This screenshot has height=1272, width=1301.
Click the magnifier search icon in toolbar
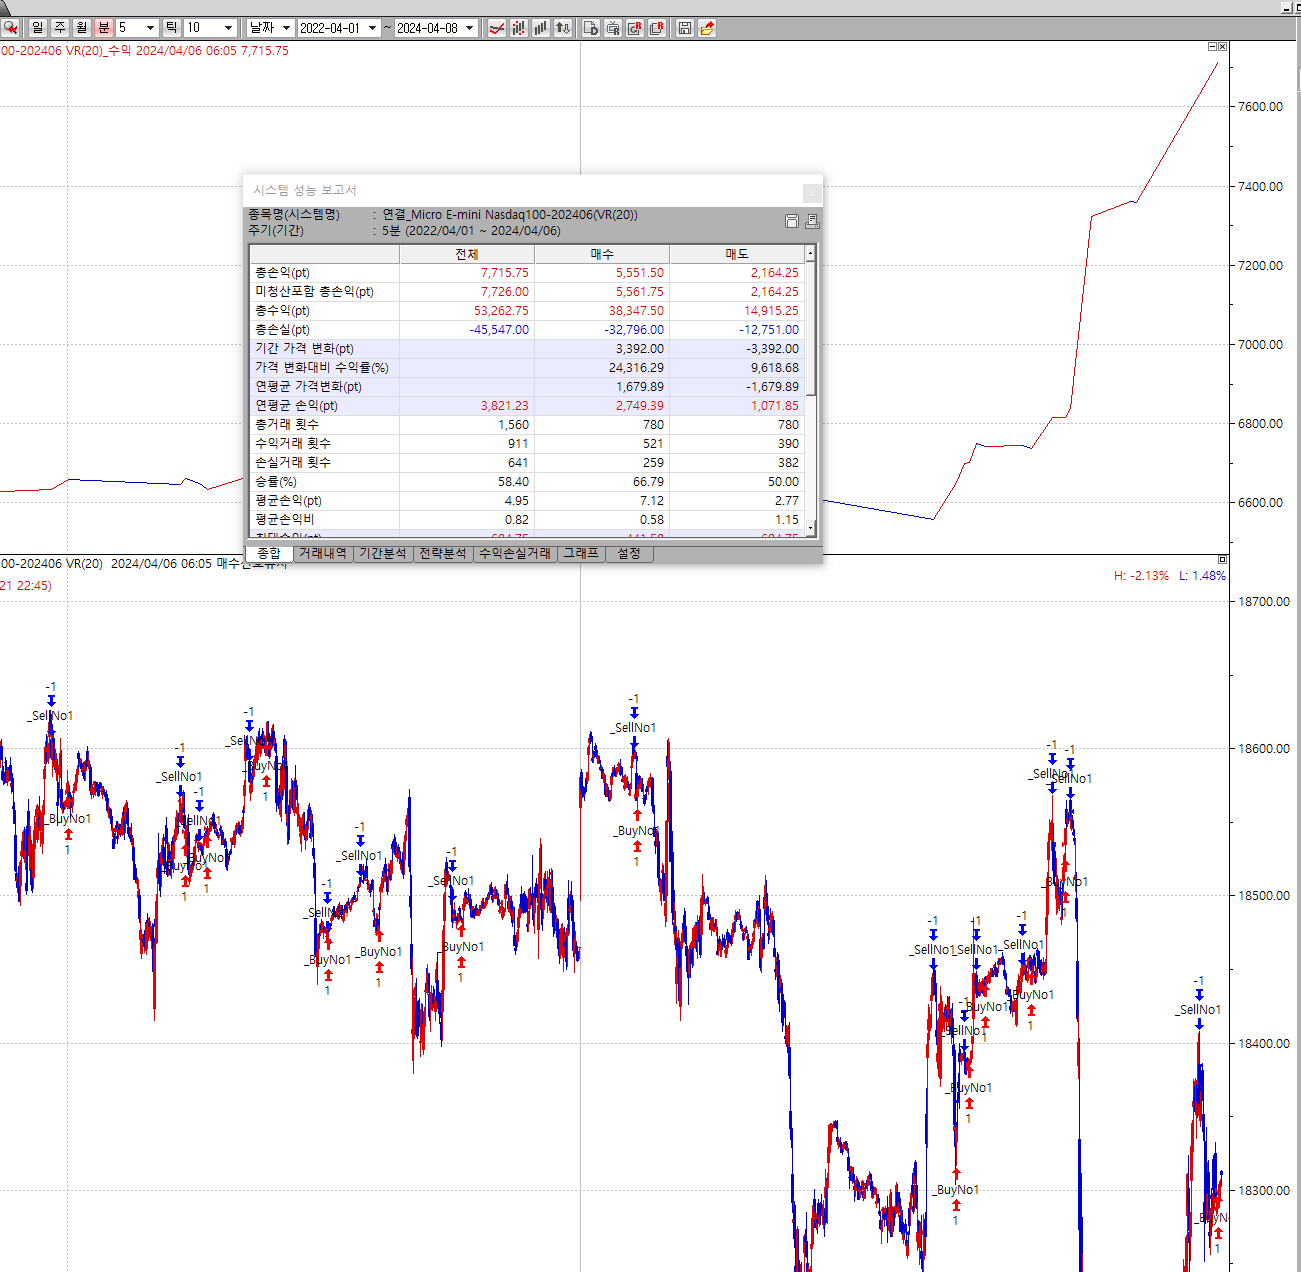click(x=11, y=28)
